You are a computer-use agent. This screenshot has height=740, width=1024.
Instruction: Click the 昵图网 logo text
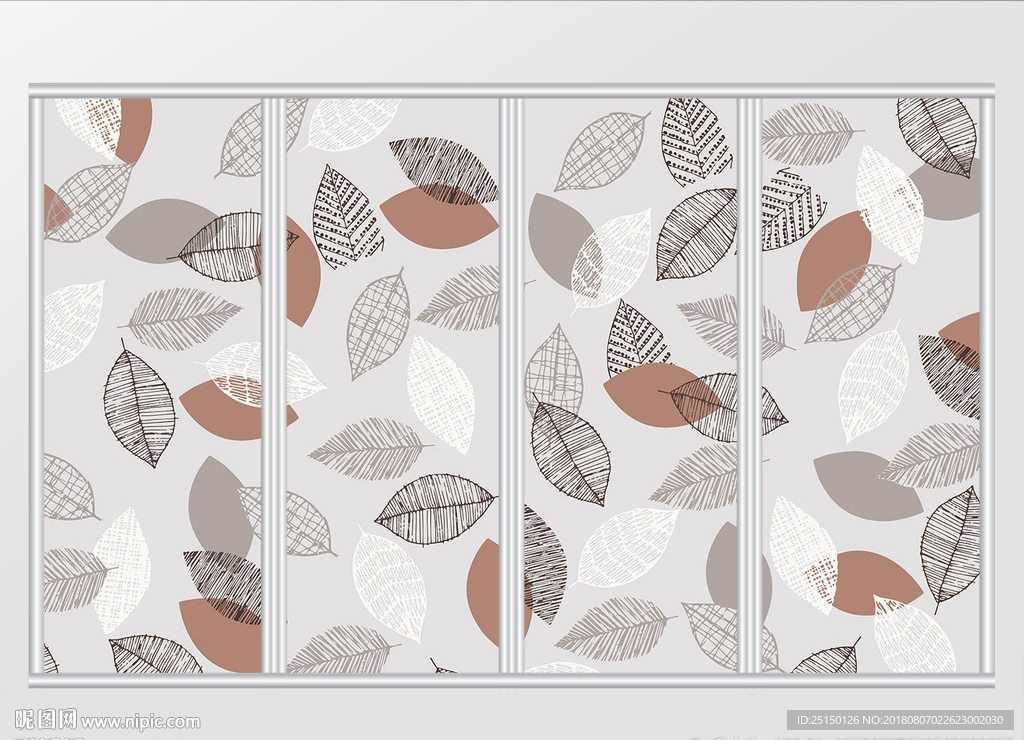click(x=46, y=720)
